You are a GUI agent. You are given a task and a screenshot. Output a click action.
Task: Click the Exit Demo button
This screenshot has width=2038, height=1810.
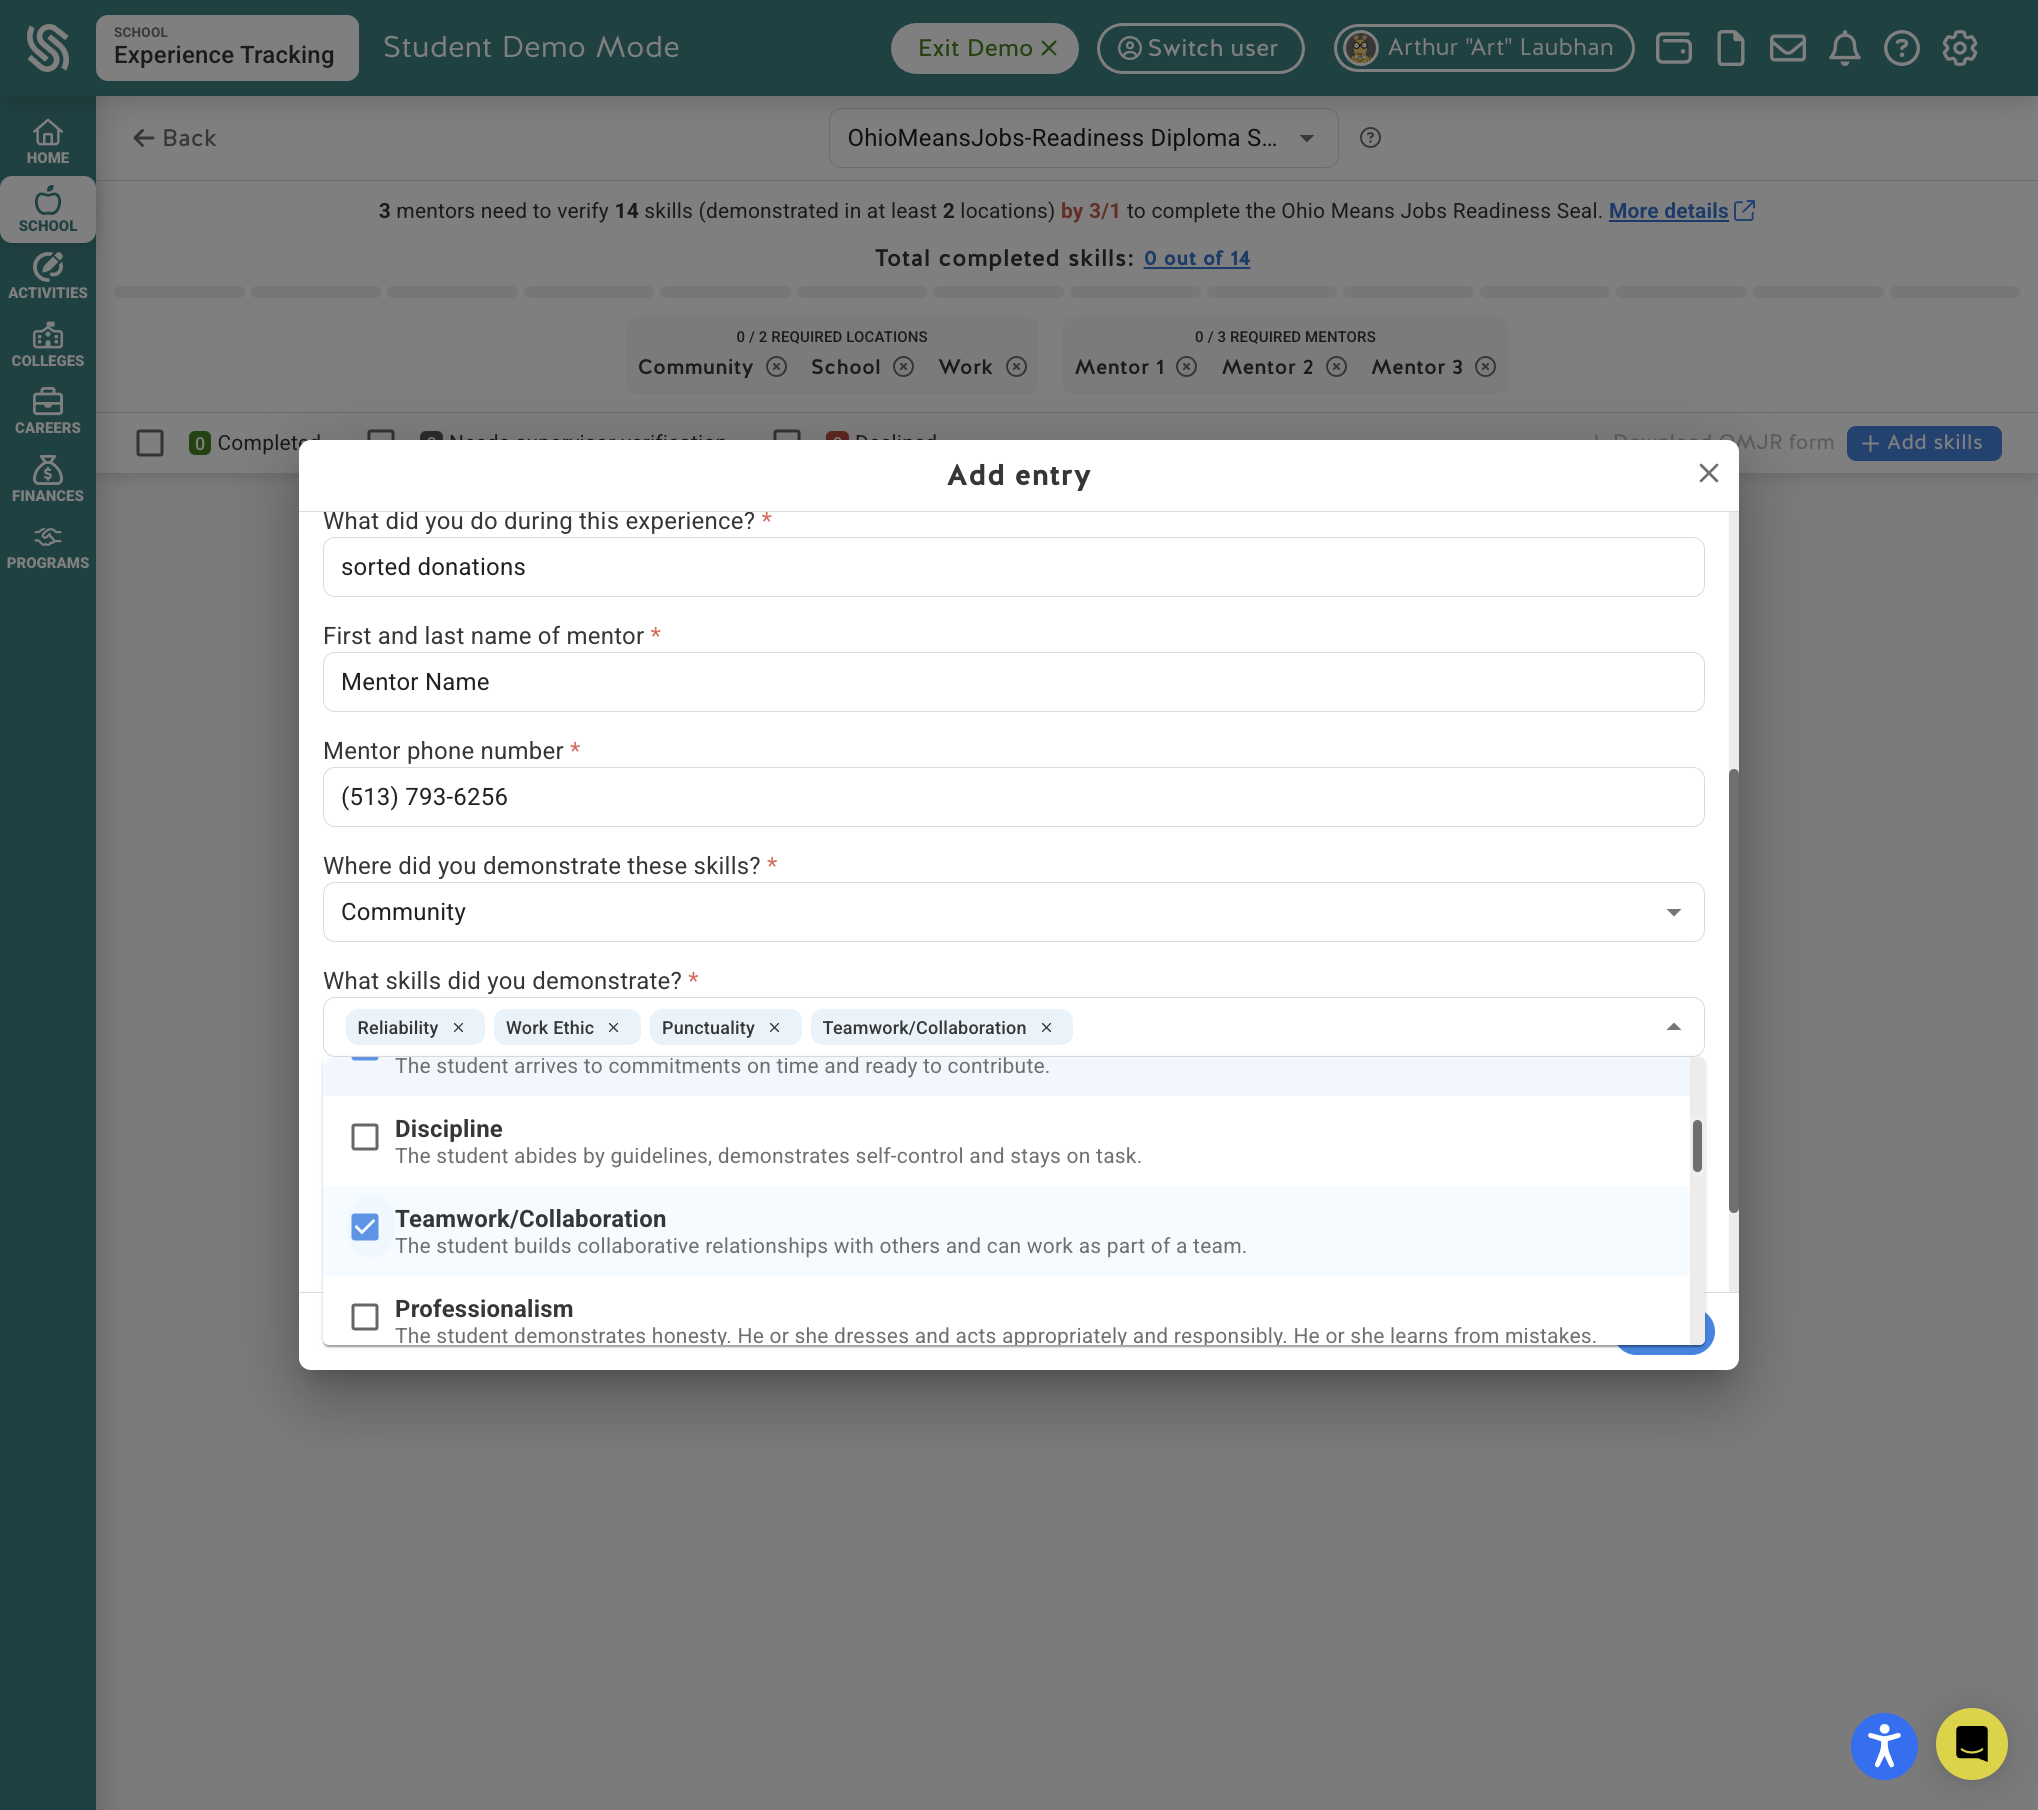point(985,48)
